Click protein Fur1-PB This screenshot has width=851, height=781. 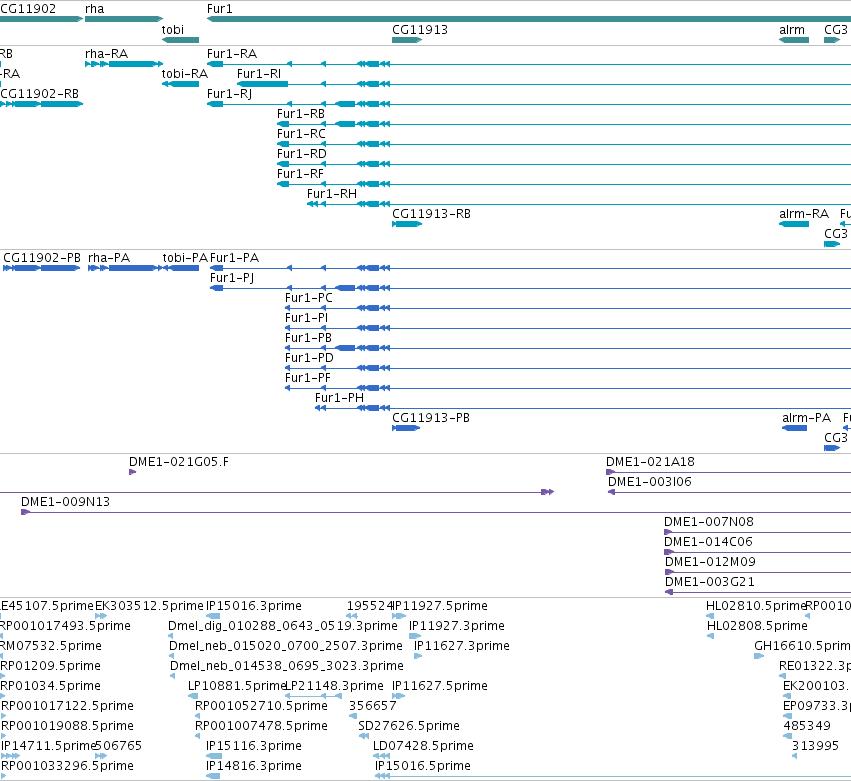[x=308, y=339]
